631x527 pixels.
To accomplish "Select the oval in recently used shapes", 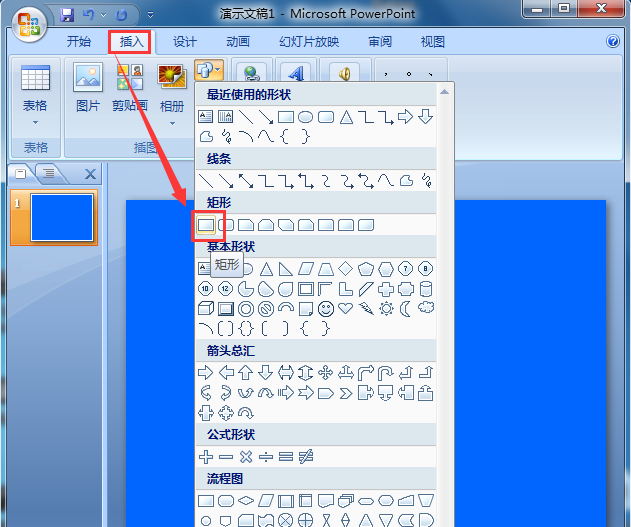I will 306,117.
